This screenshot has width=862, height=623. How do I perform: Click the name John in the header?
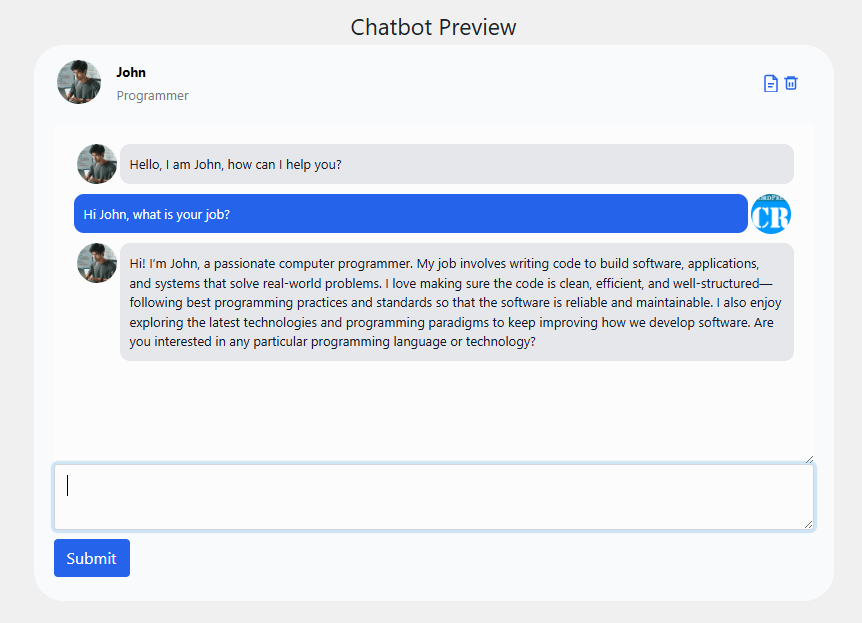point(131,73)
